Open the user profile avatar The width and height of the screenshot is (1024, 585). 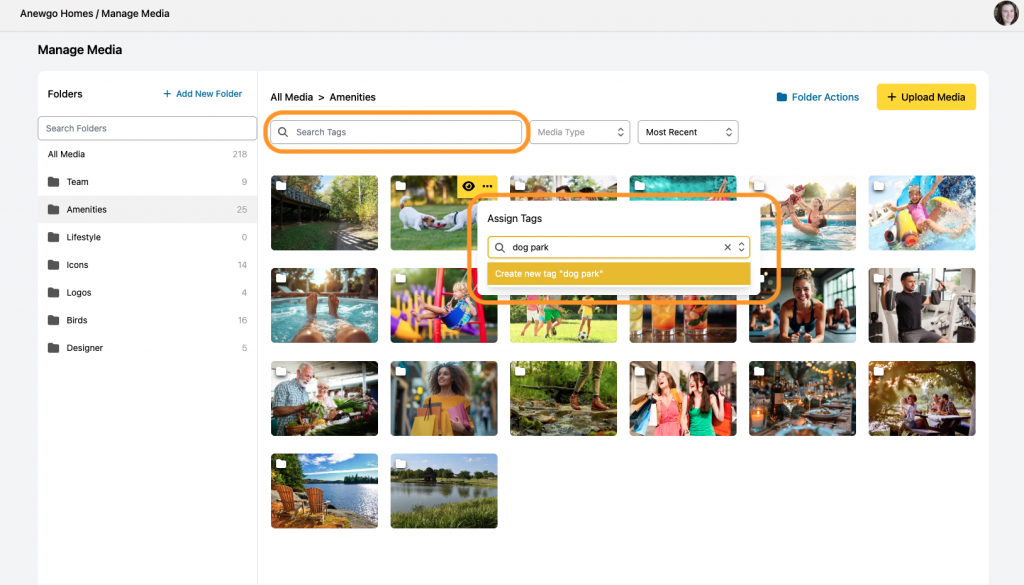[1005, 13]
